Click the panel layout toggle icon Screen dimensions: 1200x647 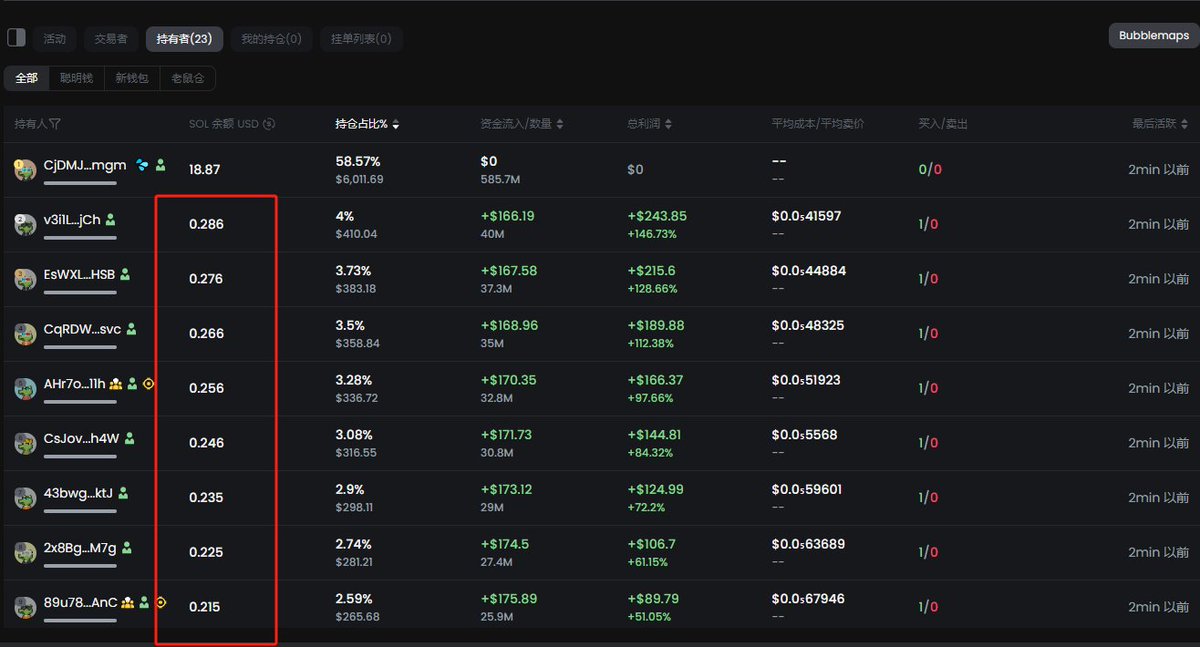coord(16,38)
